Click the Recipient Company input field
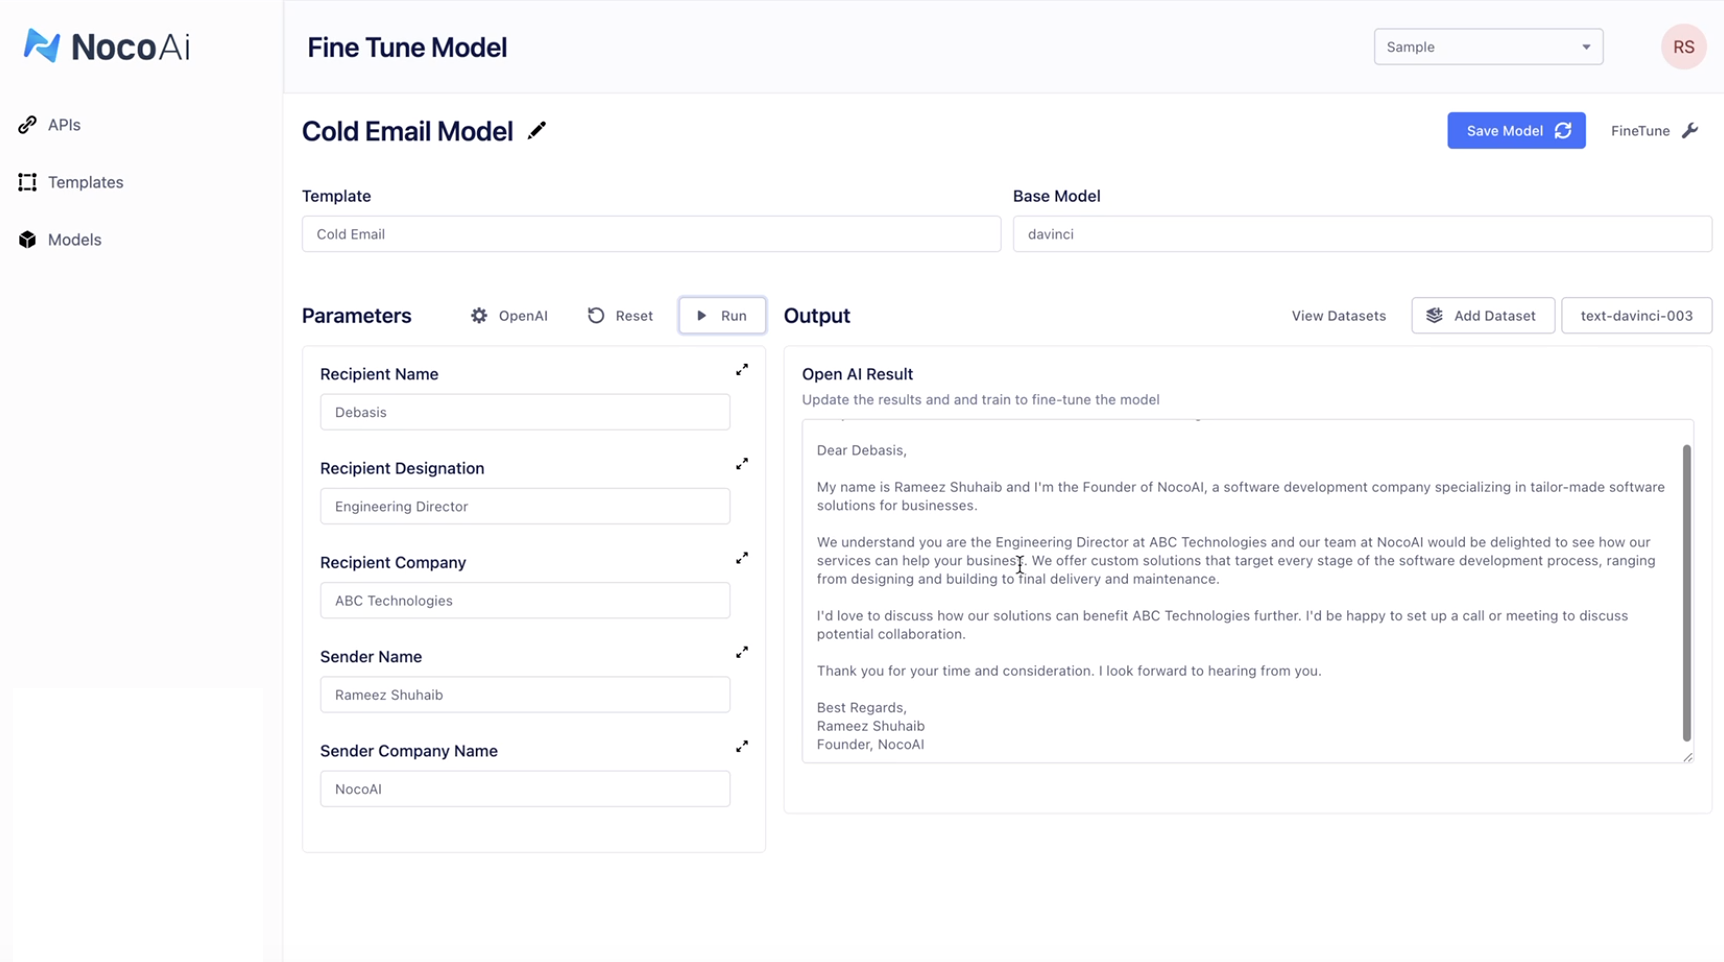Viewport: 1724px width, 962px height. click(x=524, y=601)
